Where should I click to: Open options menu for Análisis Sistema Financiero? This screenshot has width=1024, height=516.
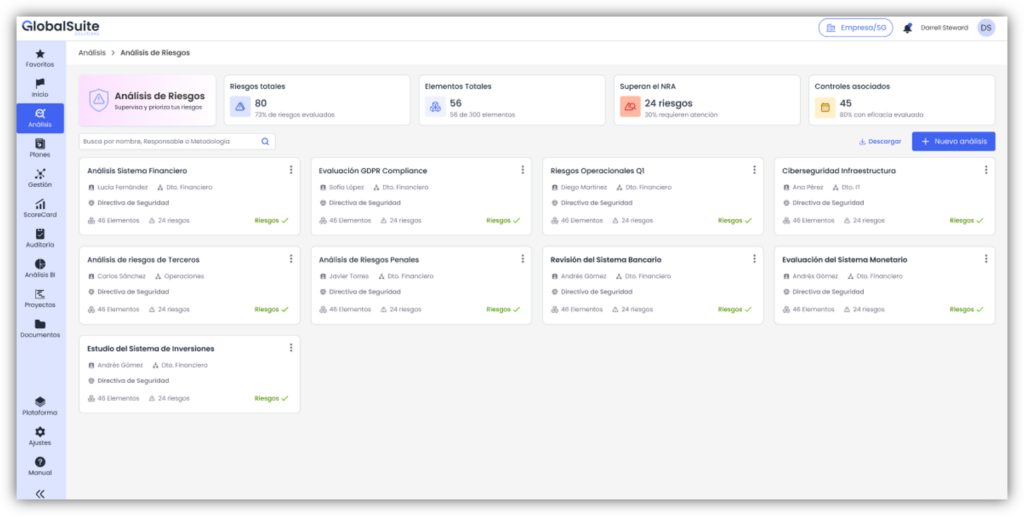291,170
